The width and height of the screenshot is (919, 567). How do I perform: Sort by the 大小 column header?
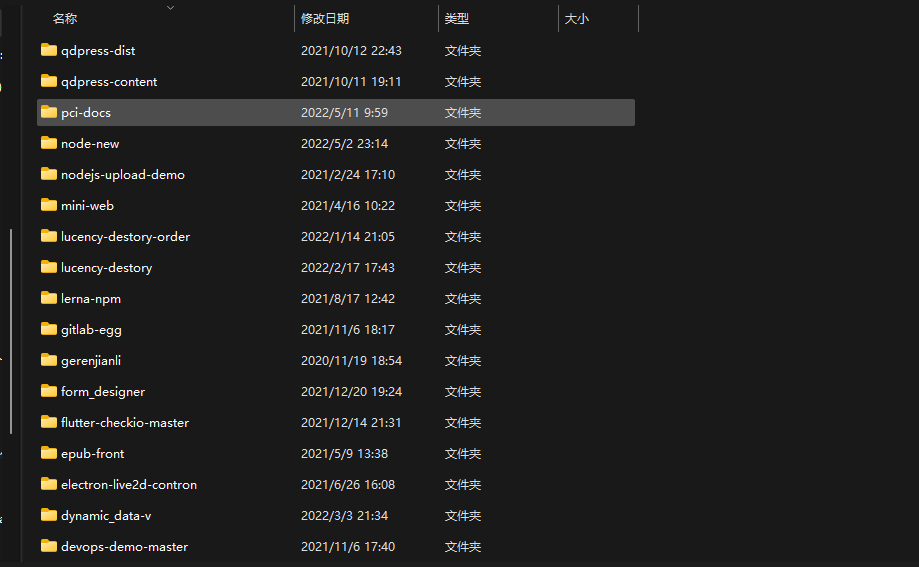(x=577, y=19)
